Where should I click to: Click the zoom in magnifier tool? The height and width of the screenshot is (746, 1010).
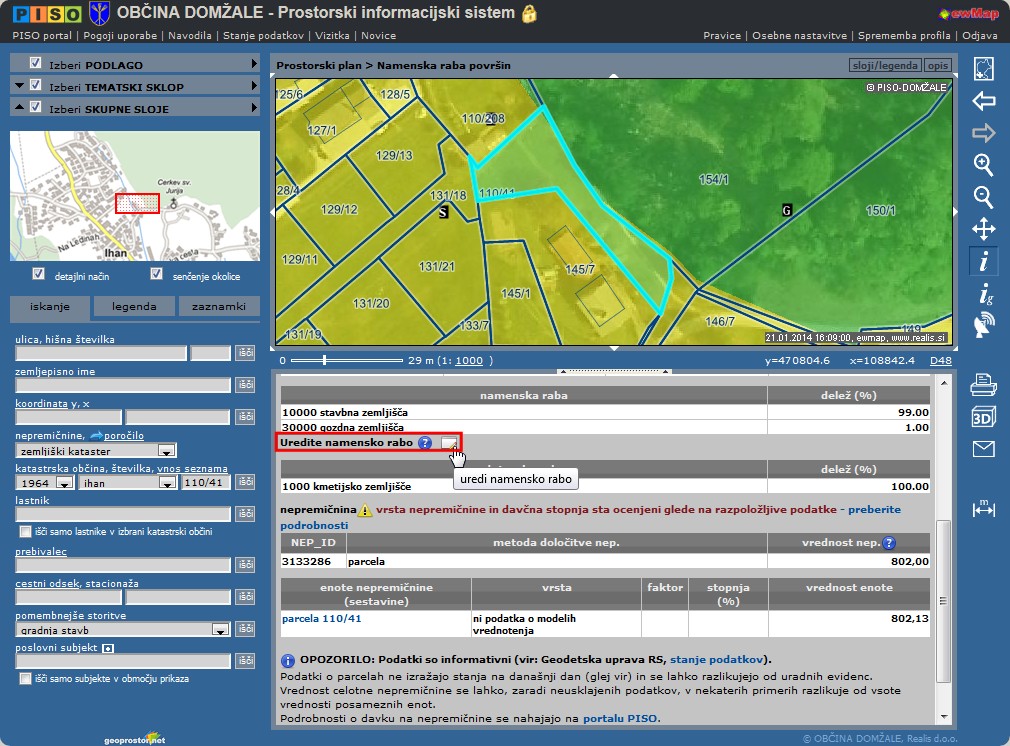[x=984, y=165]
